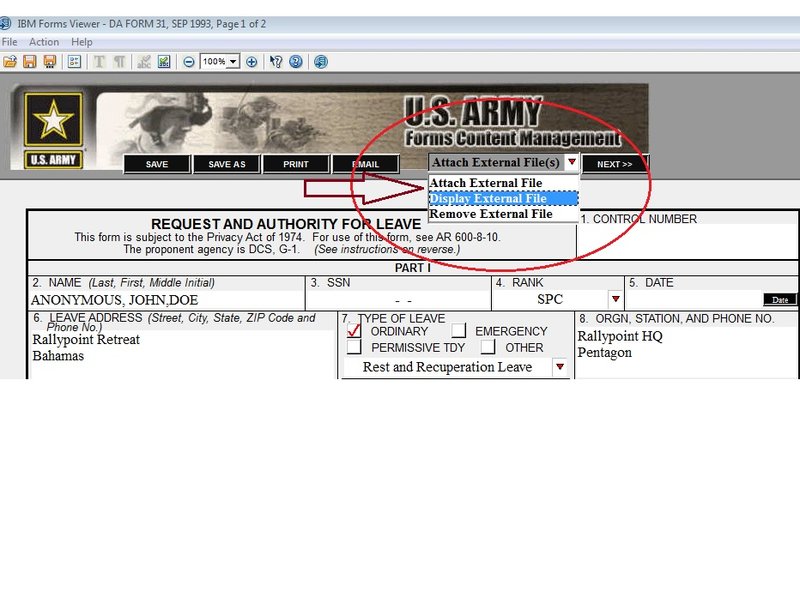Image resolution: width=800 pixels, height=604 pixels.
Task: Open the Rank dropdown arrow
Action: 615,298
